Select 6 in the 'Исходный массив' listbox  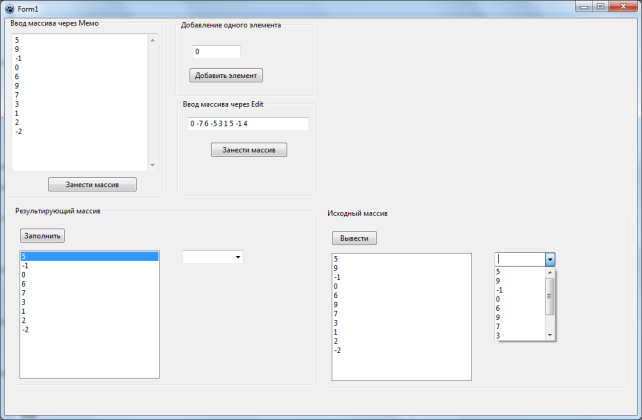point(401,296)
